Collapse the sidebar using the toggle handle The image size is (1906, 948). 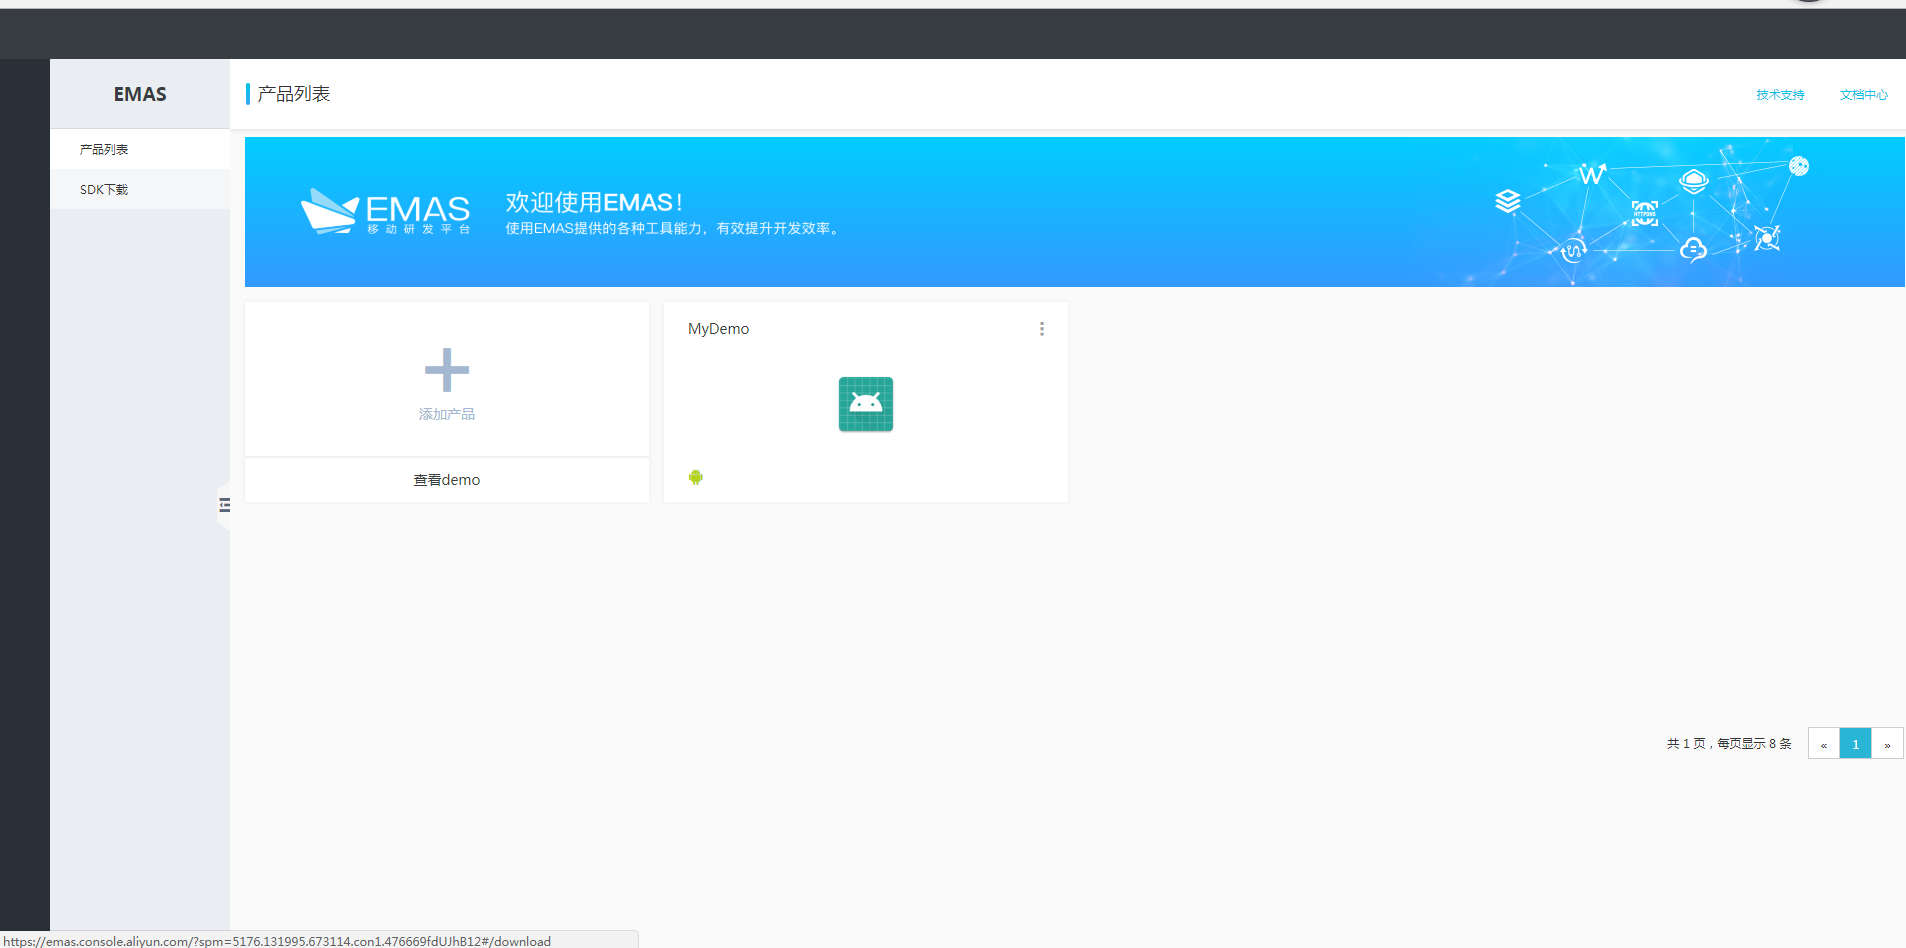point(224,505)
